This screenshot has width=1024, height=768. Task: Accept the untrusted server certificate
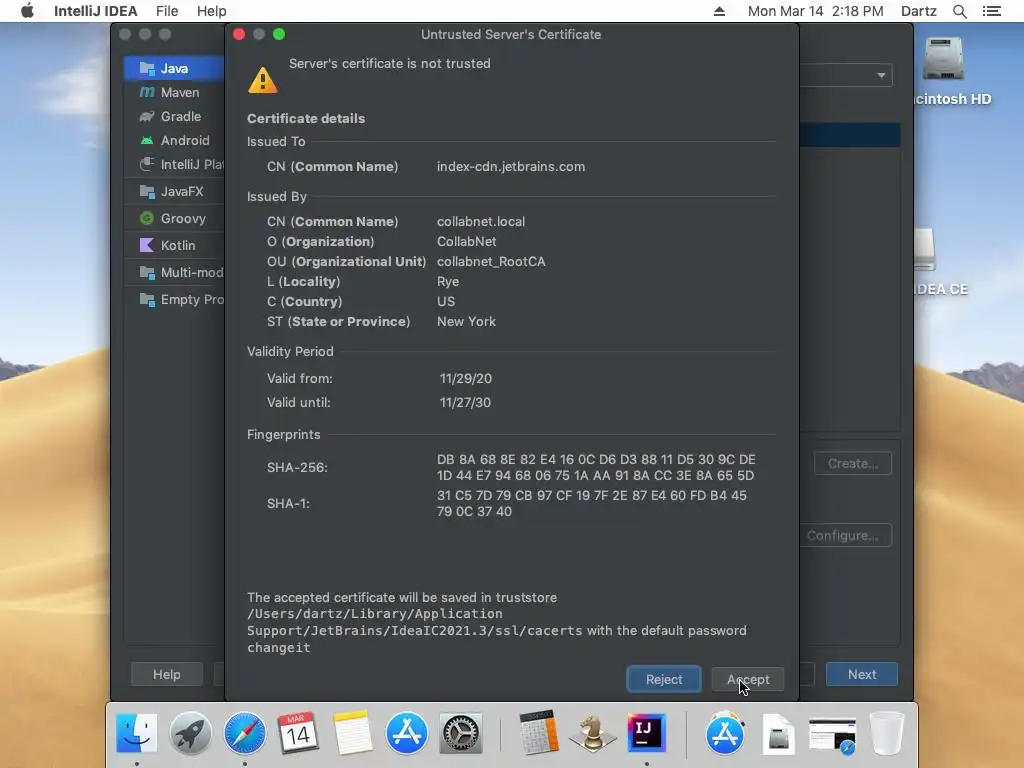coord(748,679)
